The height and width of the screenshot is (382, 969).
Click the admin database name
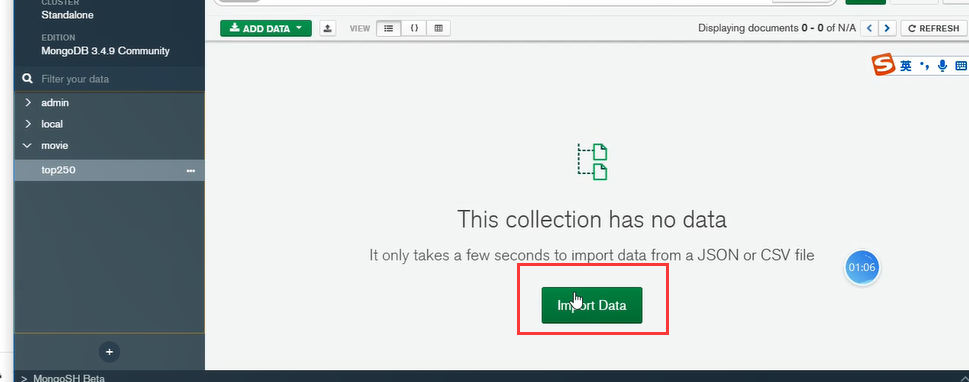tap(55, 103)
